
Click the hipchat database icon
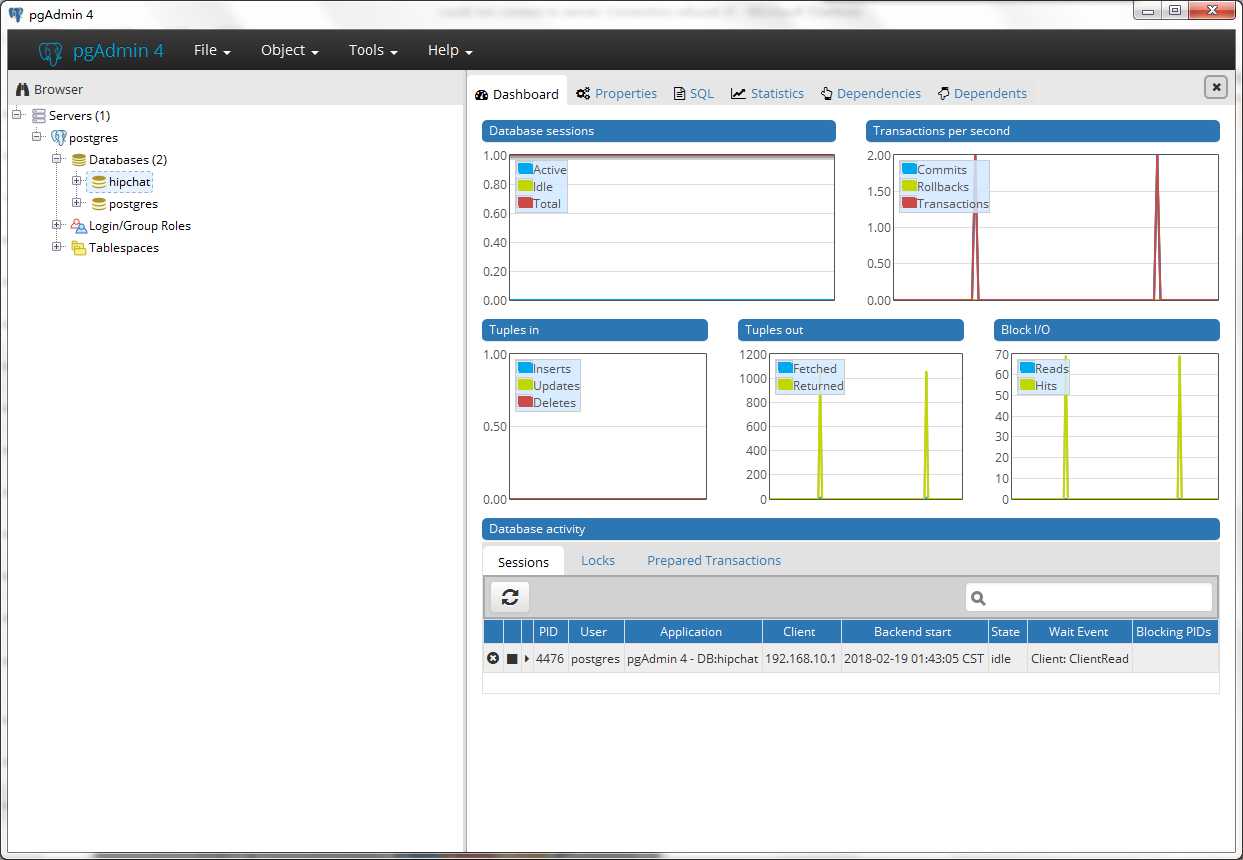point(98,182)
